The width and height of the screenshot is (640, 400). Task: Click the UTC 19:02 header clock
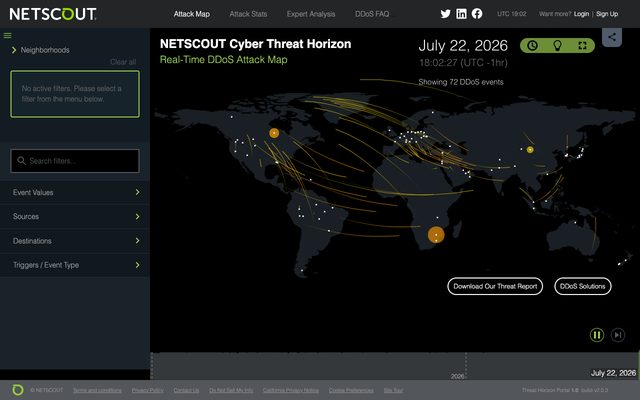511,14
